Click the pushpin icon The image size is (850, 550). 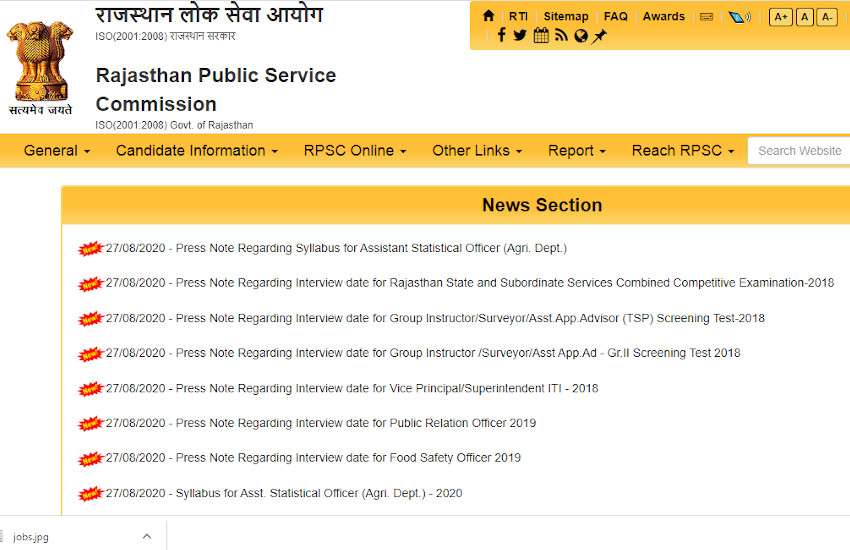point(599,36)
